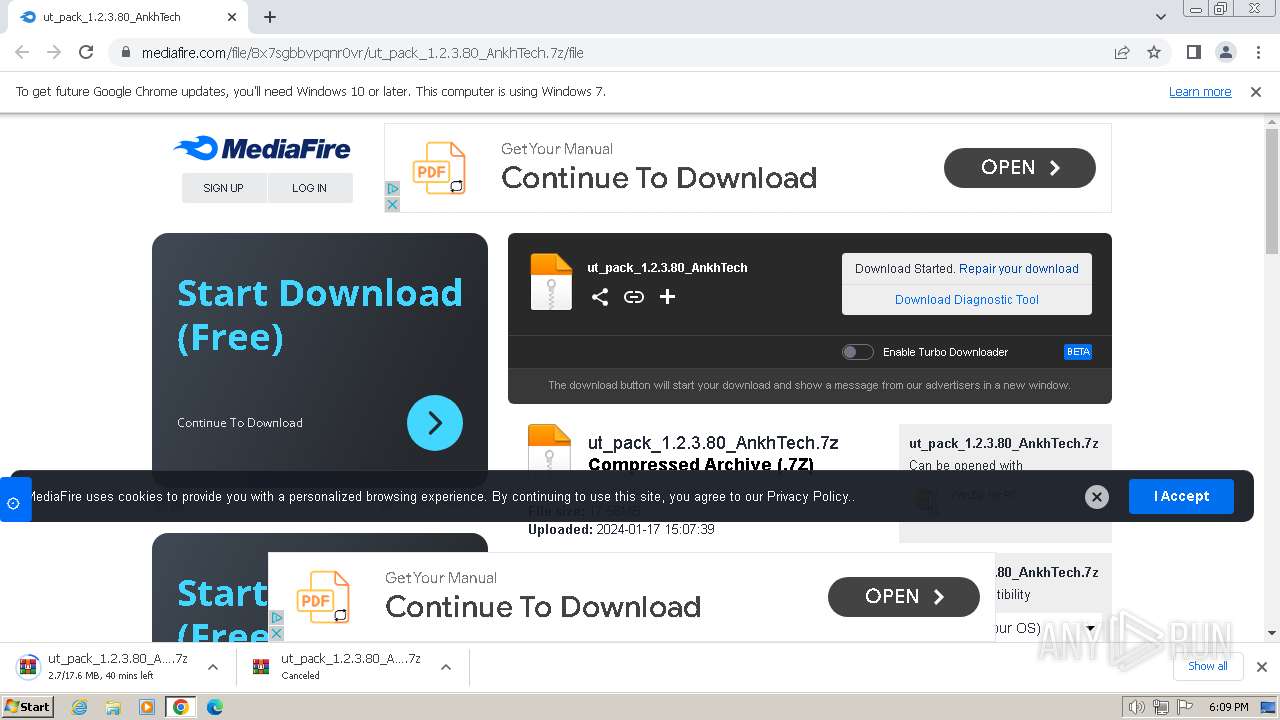Click the BETA badge

point(1078,352)
